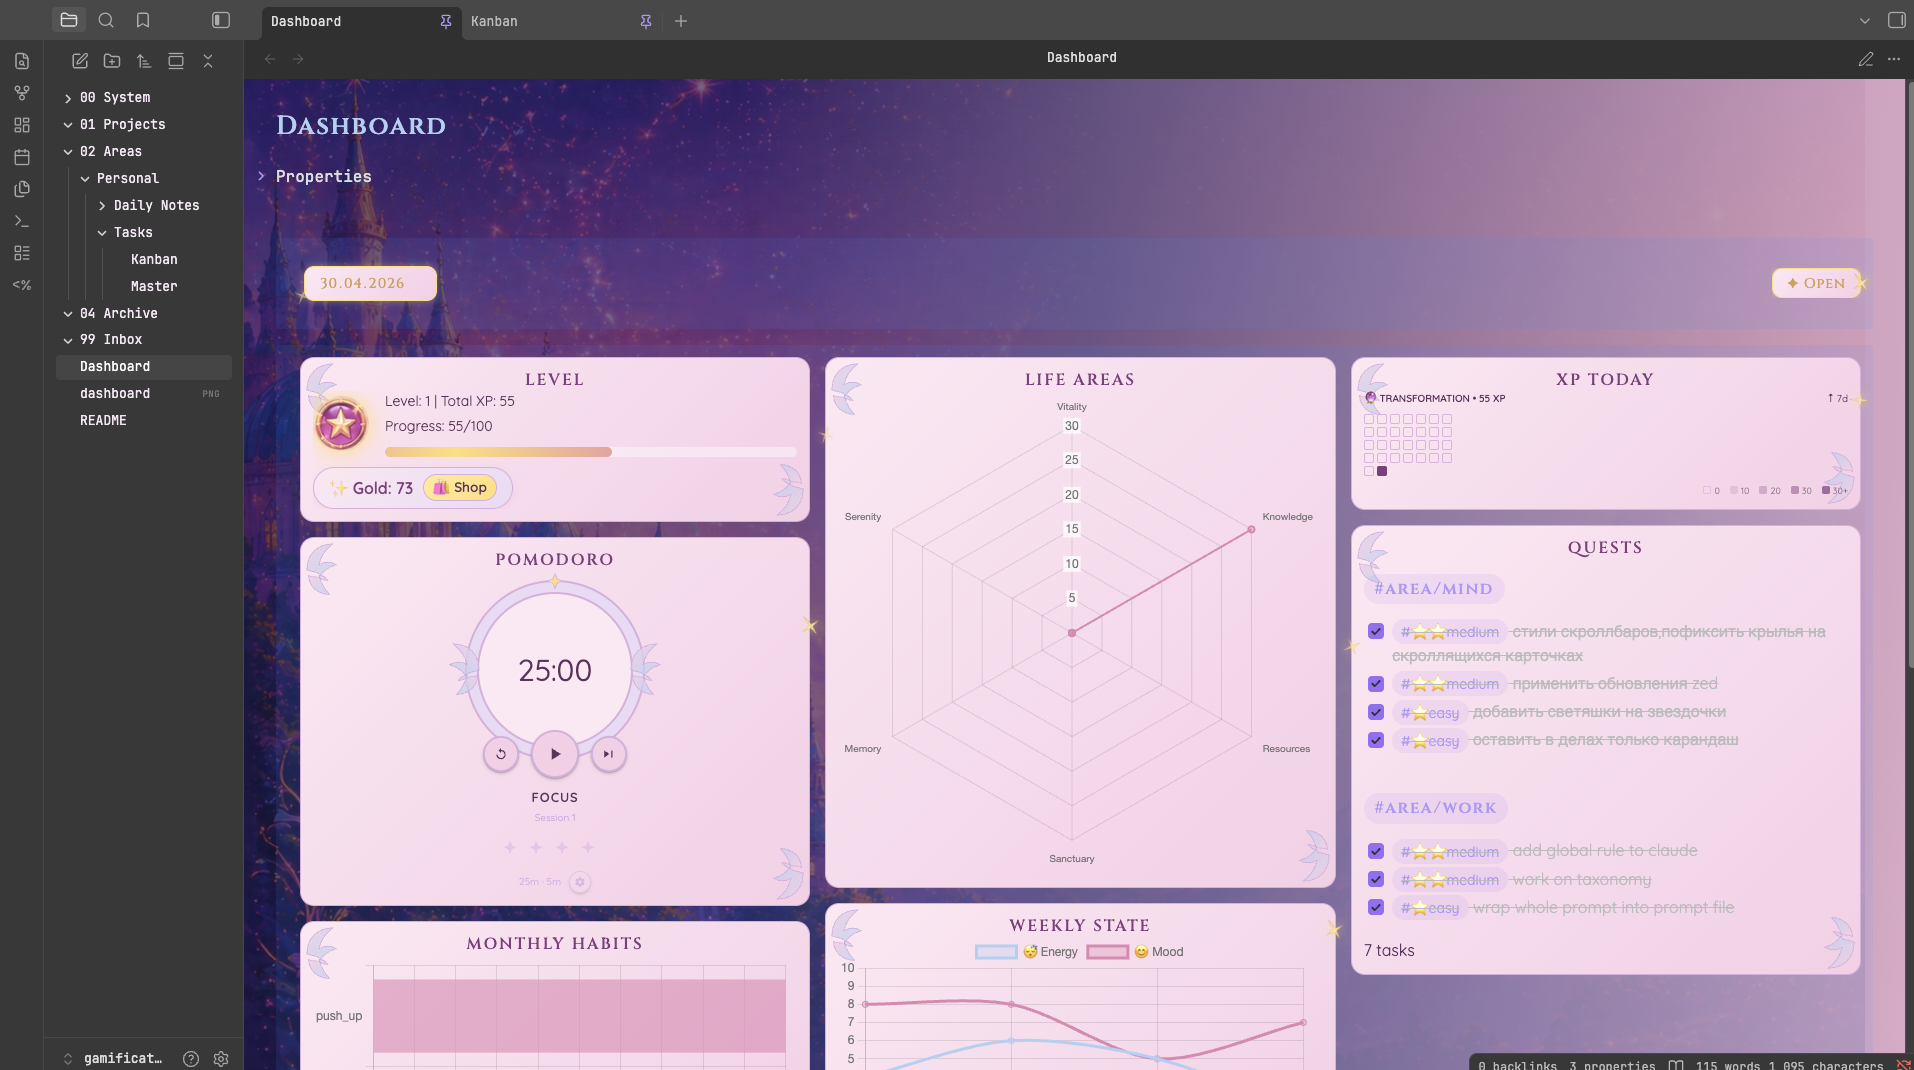Screen dimensions: 1914x1070
Task: Open the tab list dropdown chevron
Action: pyautogui.click(x=1864, y=21)
